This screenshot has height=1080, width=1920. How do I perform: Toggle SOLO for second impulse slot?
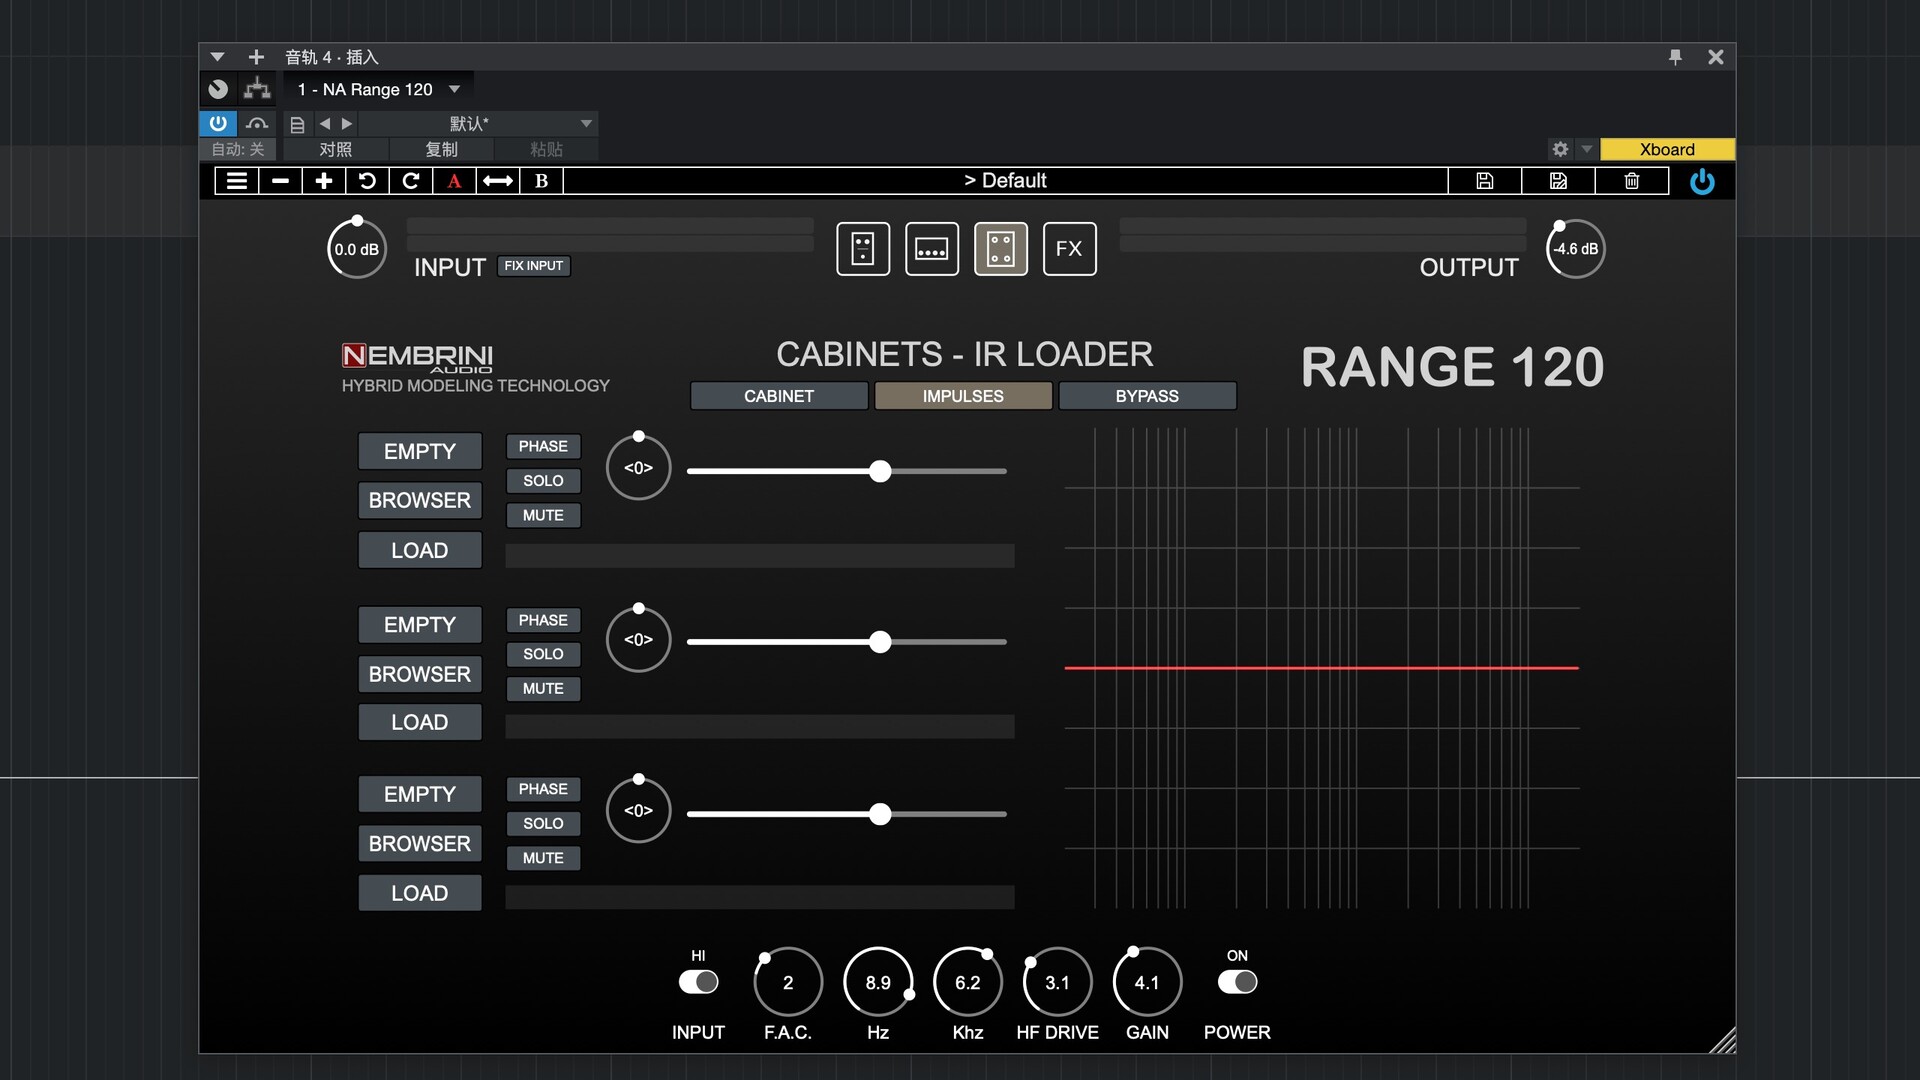pos(543,654)
